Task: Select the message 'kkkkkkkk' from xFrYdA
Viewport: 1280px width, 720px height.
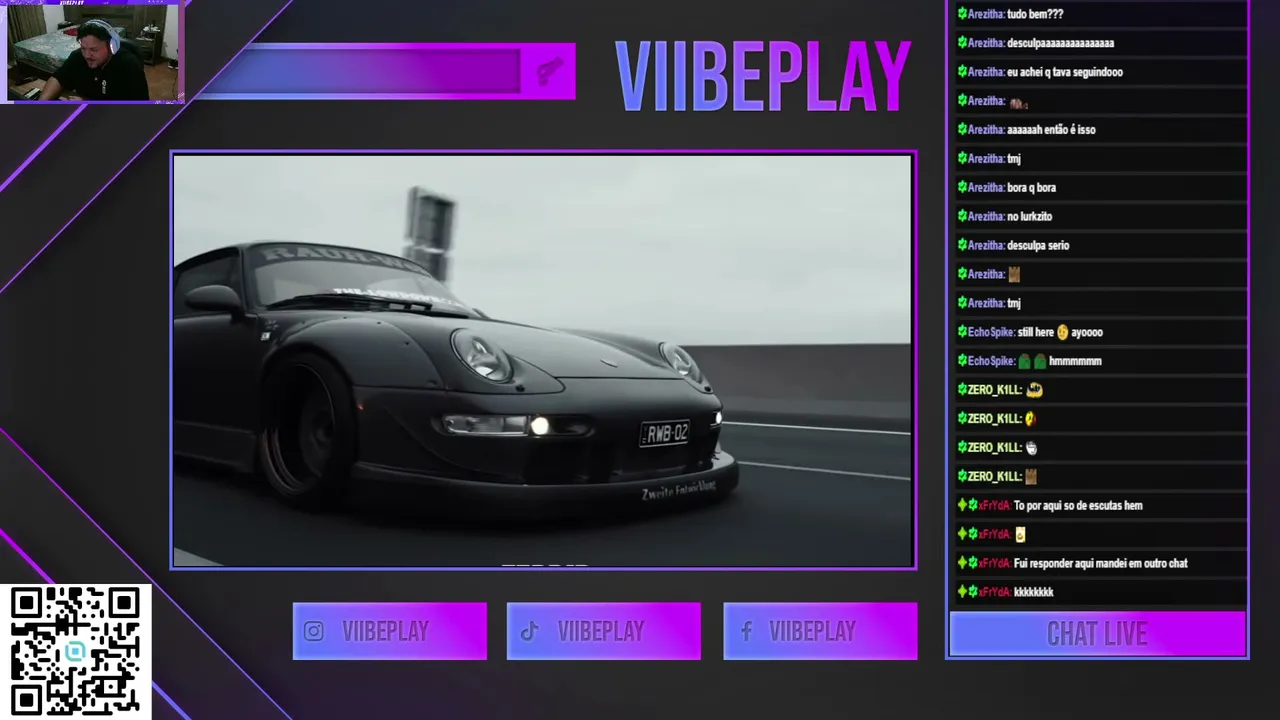Action: pos(1034,592)
